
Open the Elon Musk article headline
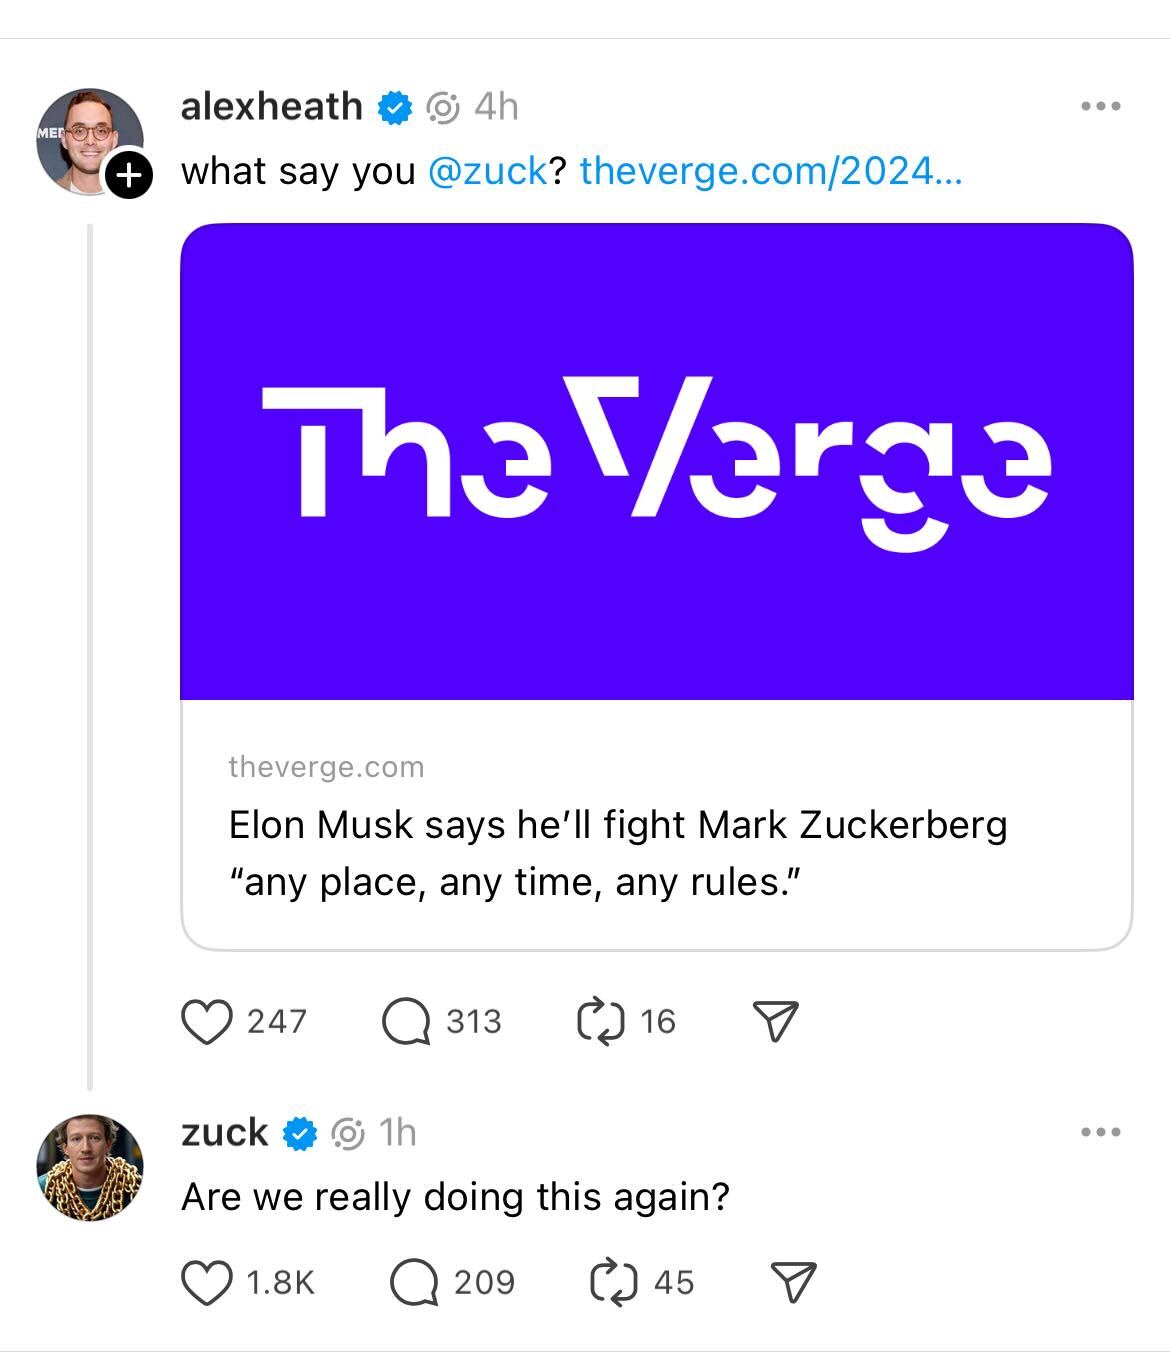[x=618, y=853]
